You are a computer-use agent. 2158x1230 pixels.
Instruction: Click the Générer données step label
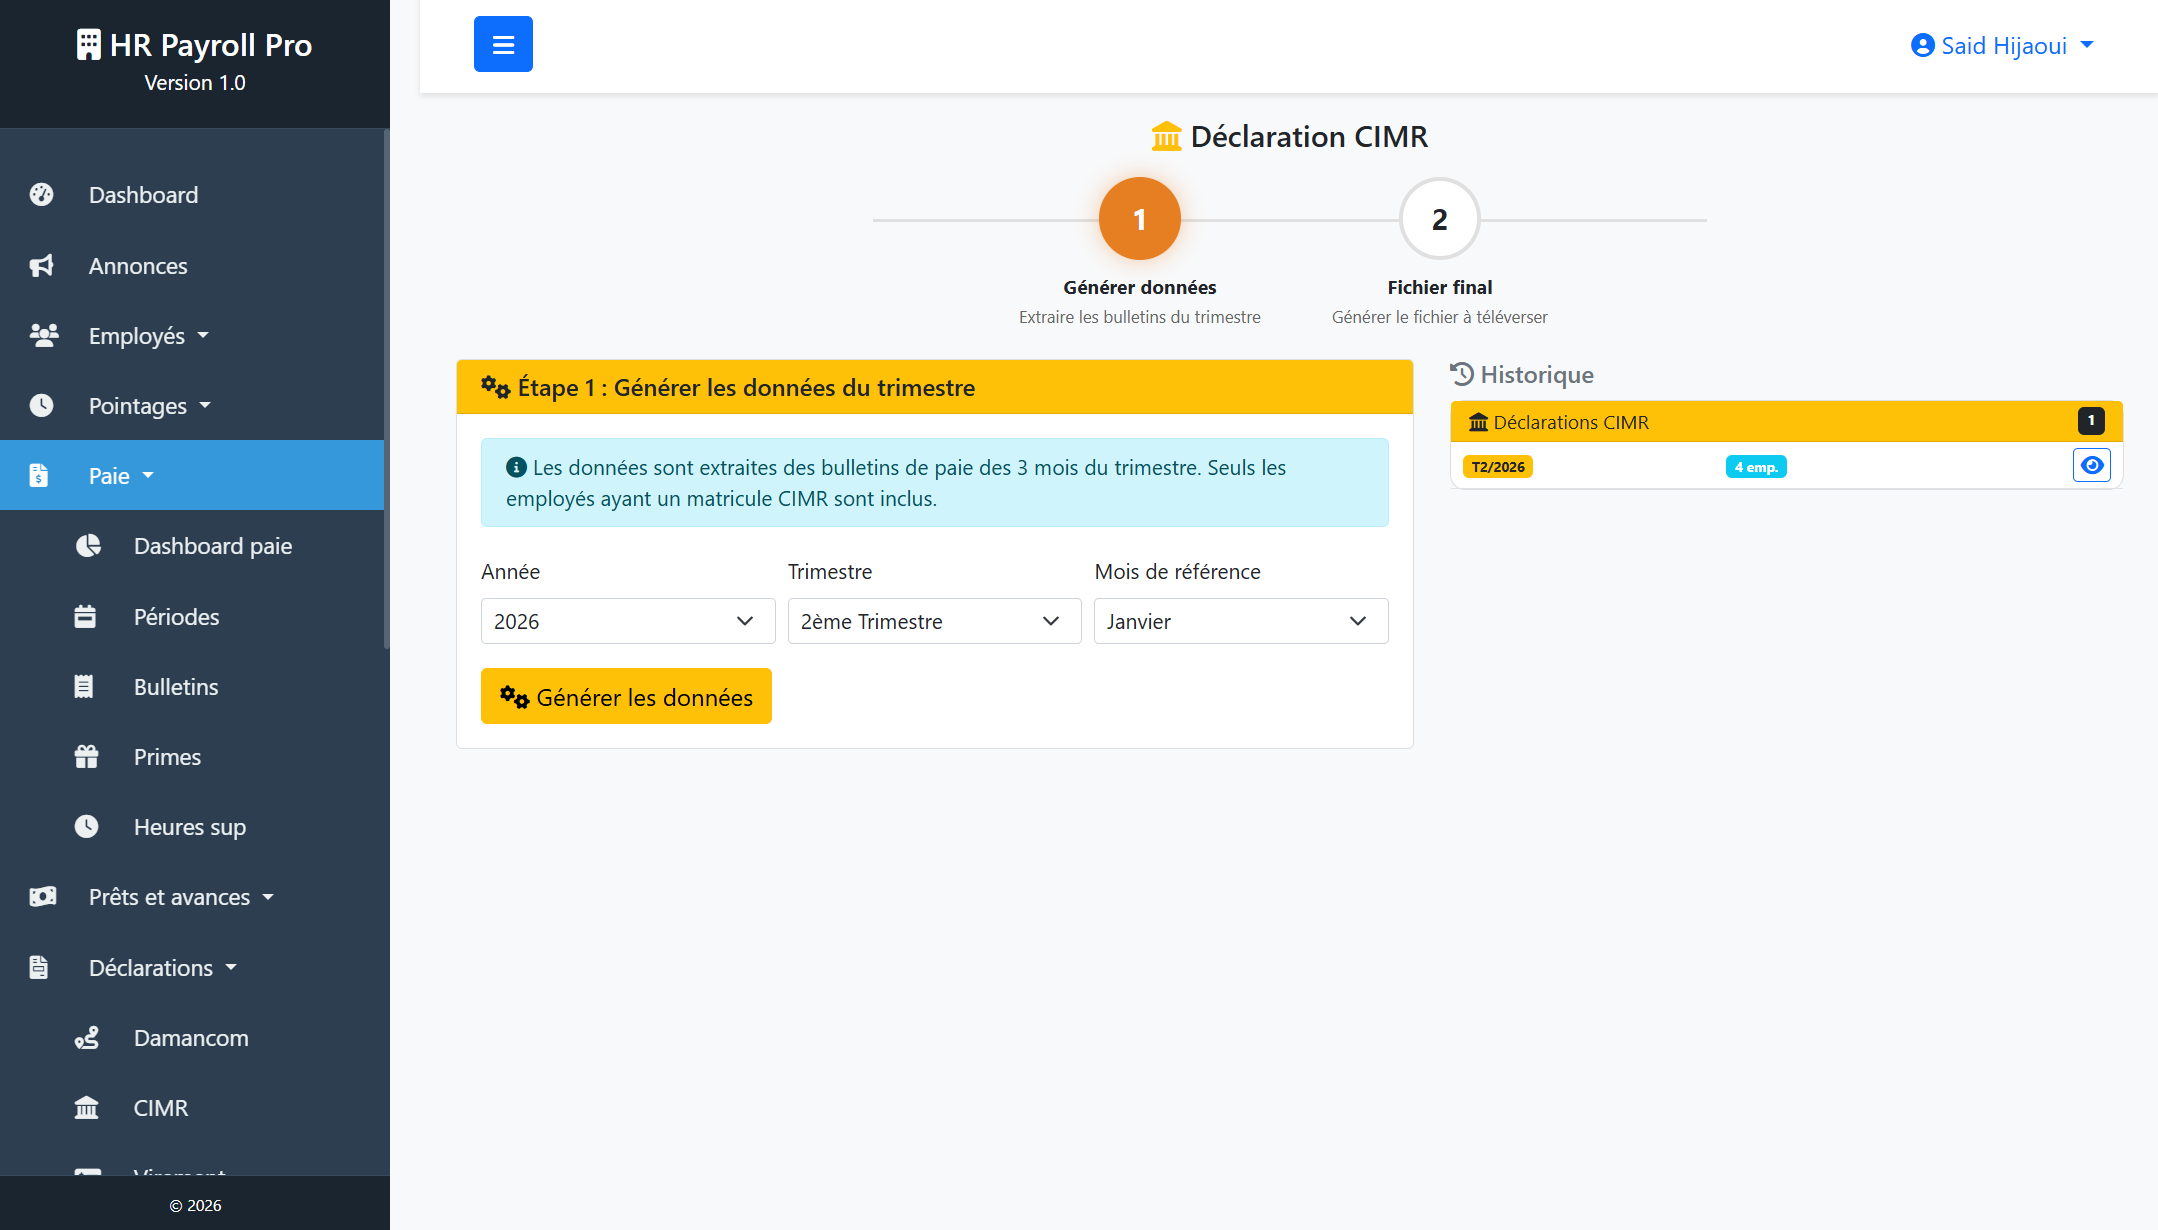1140,288
